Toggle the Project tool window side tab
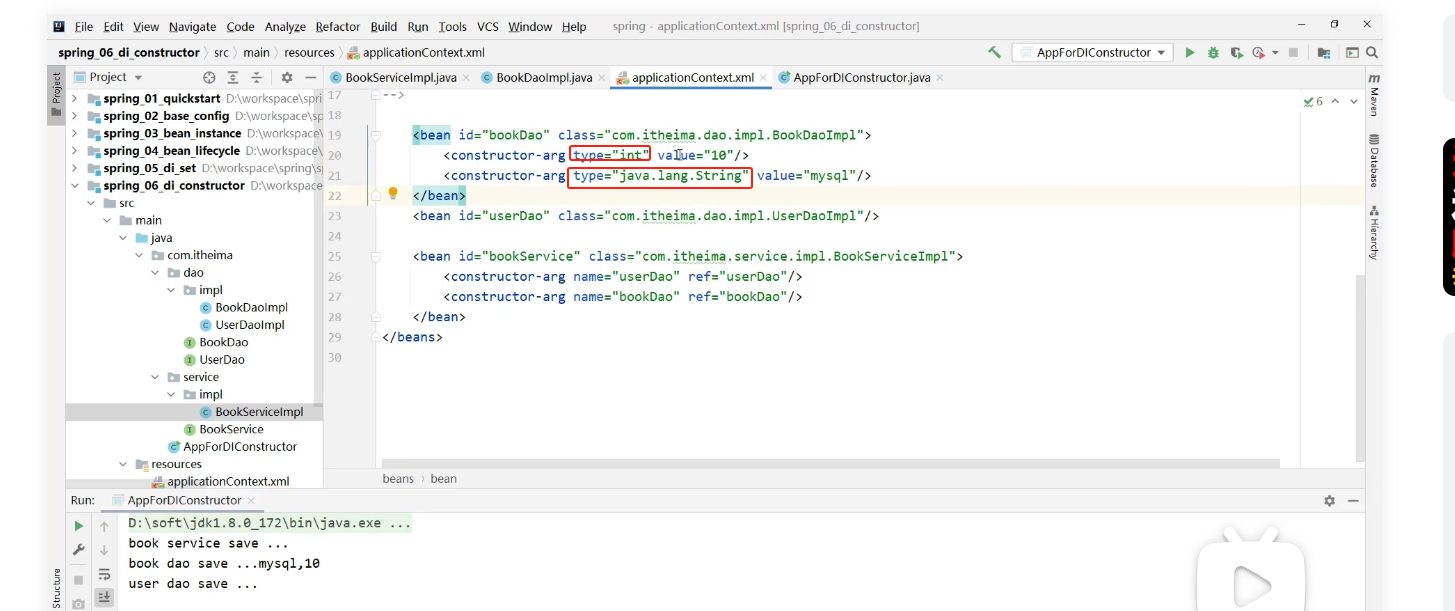This screenshot has width=1455, height=611. (56, 95)
